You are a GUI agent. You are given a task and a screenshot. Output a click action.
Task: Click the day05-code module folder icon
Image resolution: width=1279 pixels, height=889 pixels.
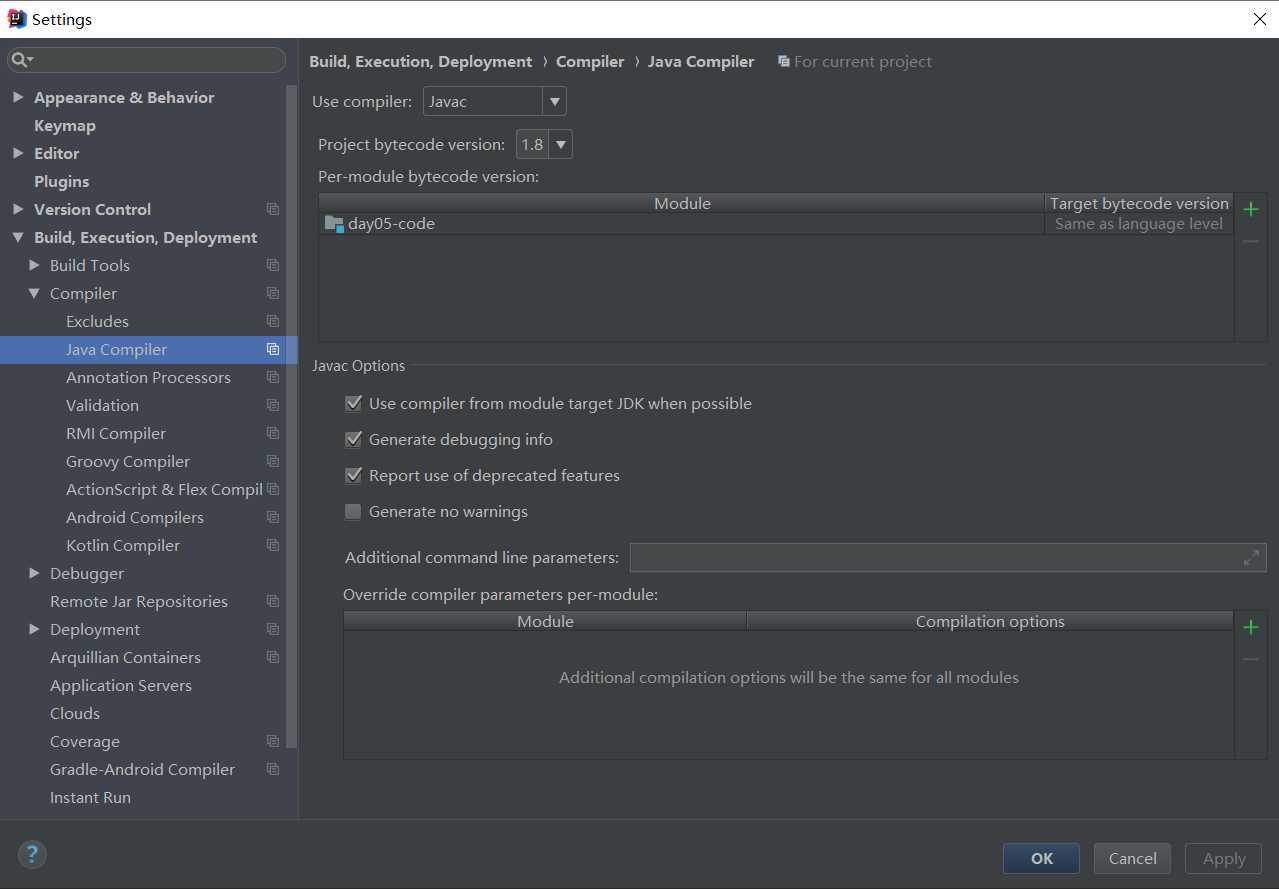[334, 223]
